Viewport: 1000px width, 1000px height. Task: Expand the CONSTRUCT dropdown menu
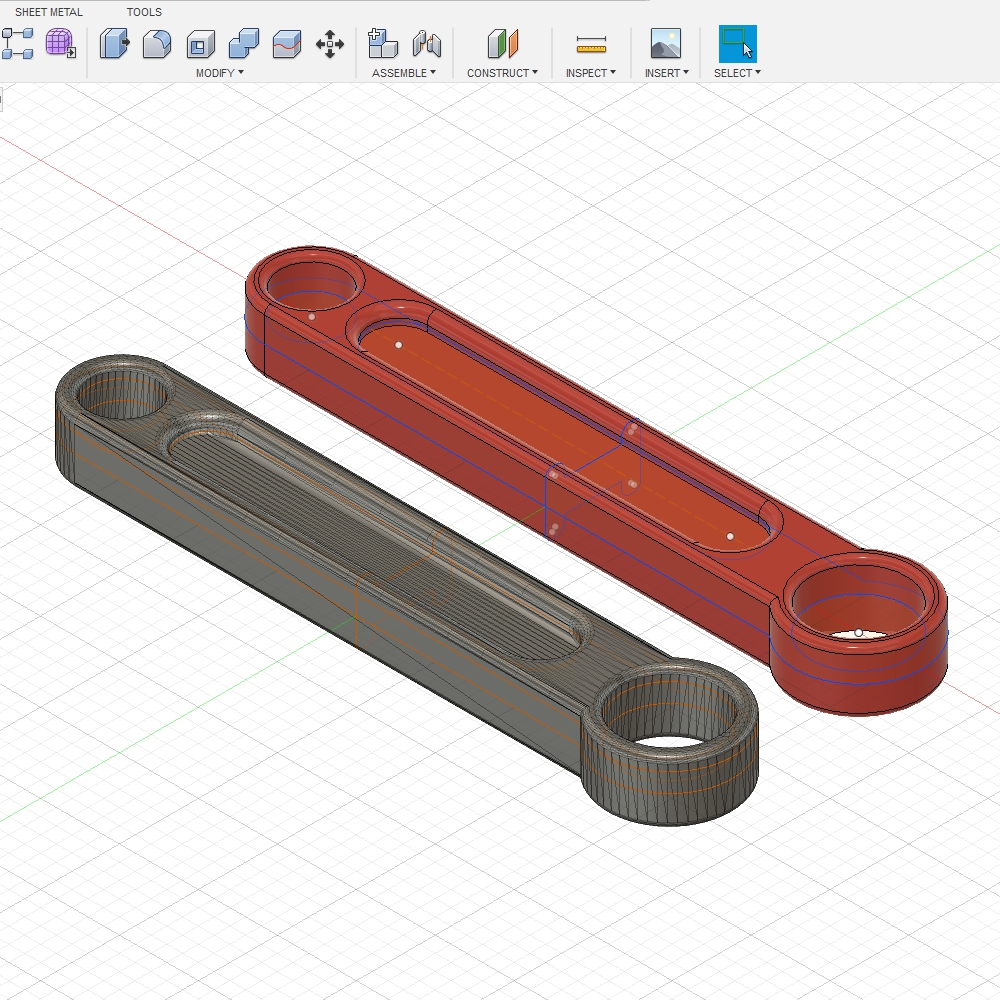[x=503, y=73]
